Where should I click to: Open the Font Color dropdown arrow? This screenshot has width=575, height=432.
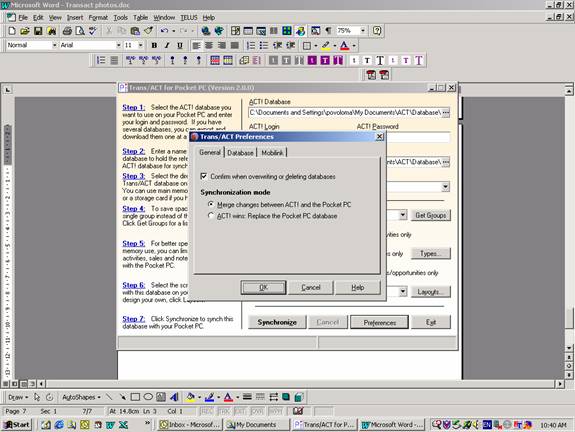354,45
